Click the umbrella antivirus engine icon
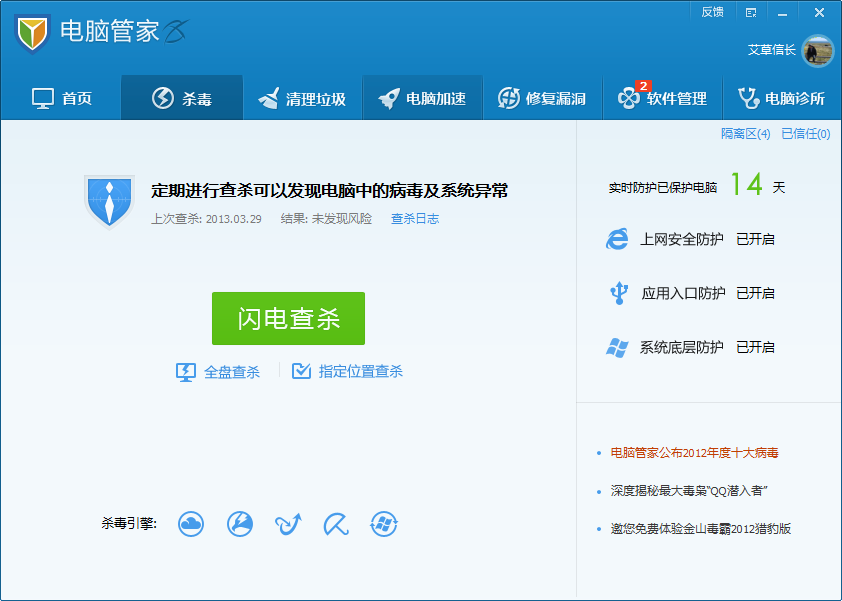The width and height of the screenshot is (842, 601). pyautogui.click(x=336, y=523)
